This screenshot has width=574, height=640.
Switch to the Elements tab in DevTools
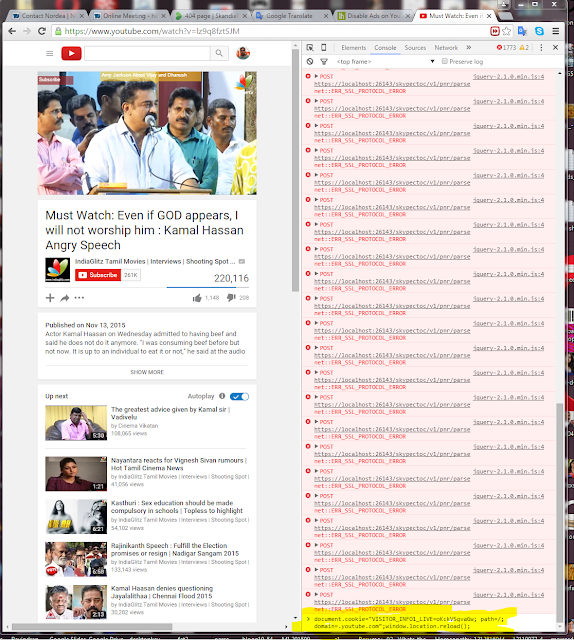(354, 48)
